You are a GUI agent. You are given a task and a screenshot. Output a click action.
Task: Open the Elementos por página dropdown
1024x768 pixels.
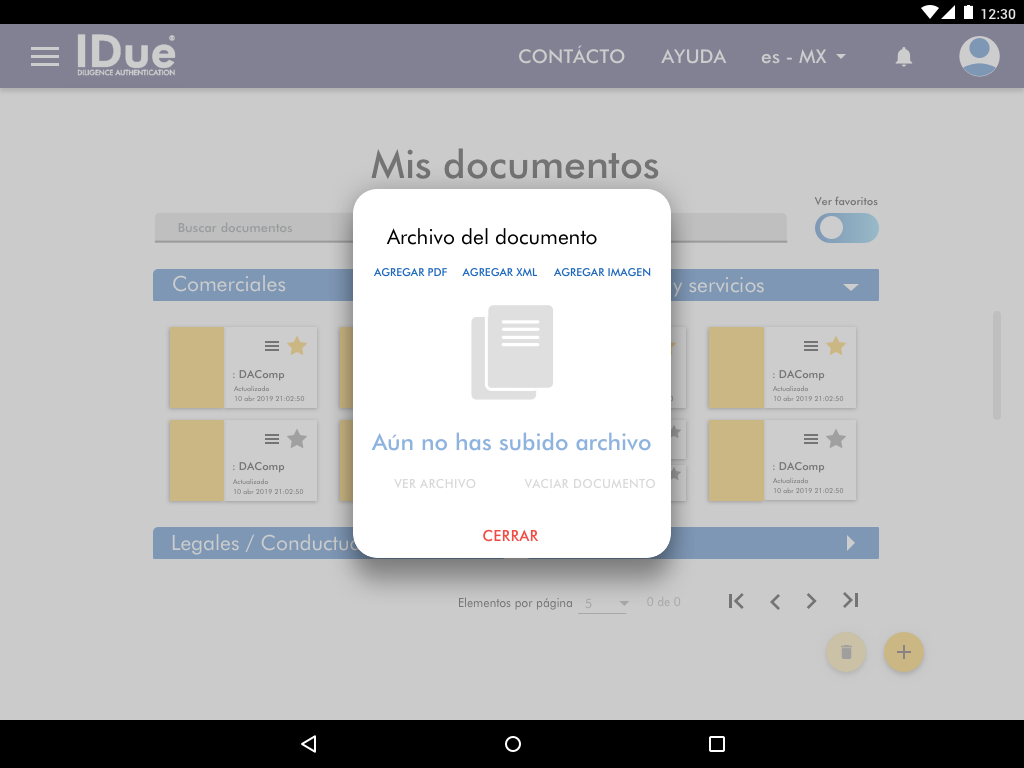pos(606,603)
